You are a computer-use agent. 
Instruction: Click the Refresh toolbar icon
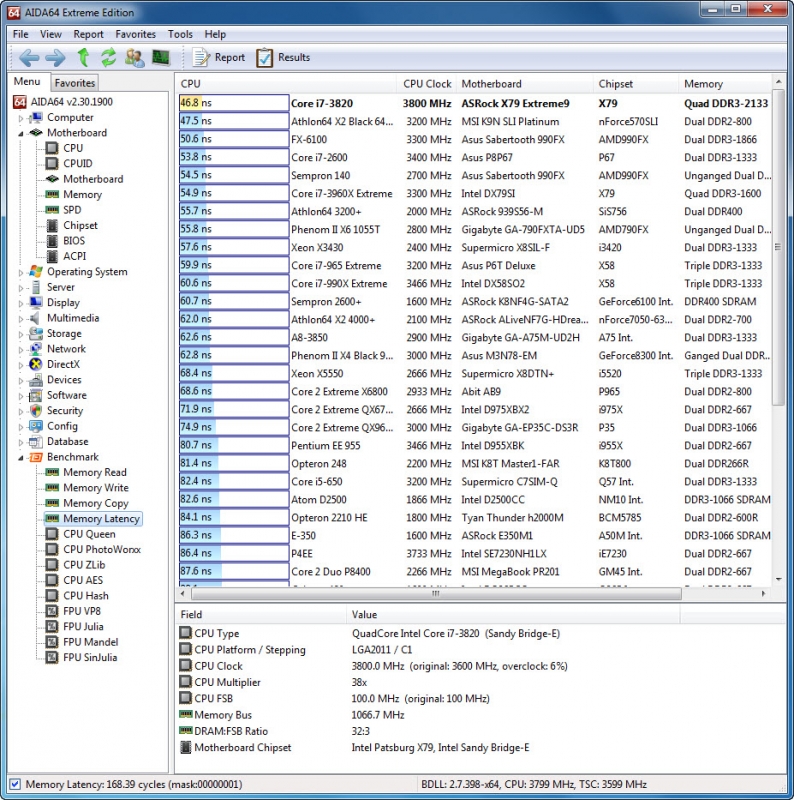coord(108,58)
